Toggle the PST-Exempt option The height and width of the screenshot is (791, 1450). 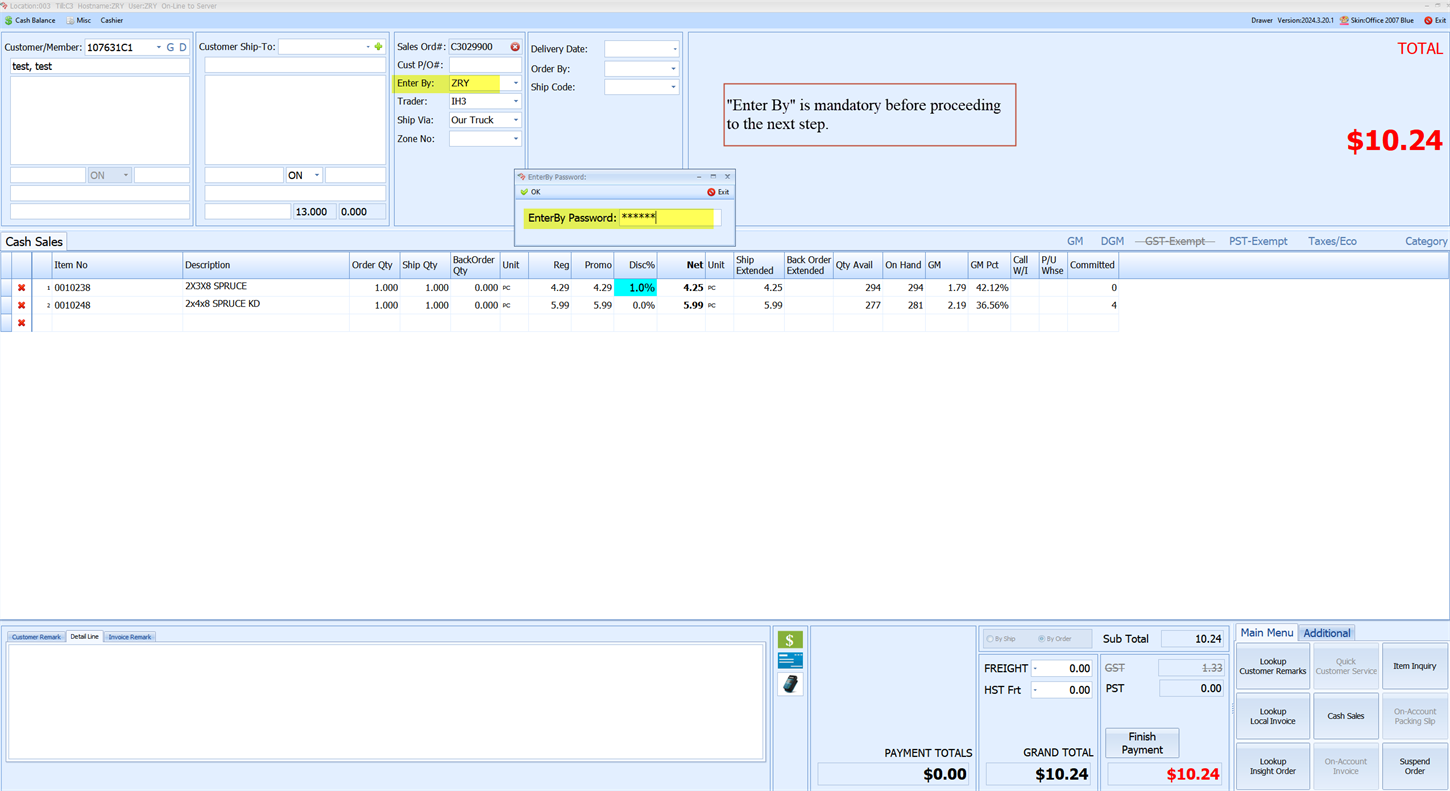click(x=1257, y=241)
